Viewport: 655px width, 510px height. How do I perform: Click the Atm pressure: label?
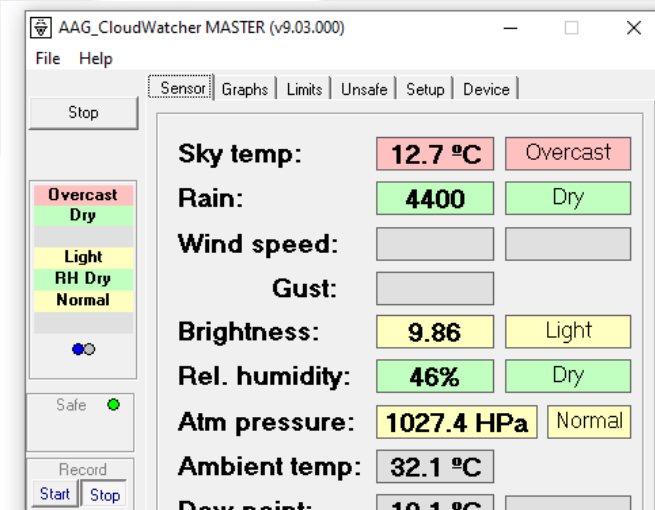(x=266, y=422)
